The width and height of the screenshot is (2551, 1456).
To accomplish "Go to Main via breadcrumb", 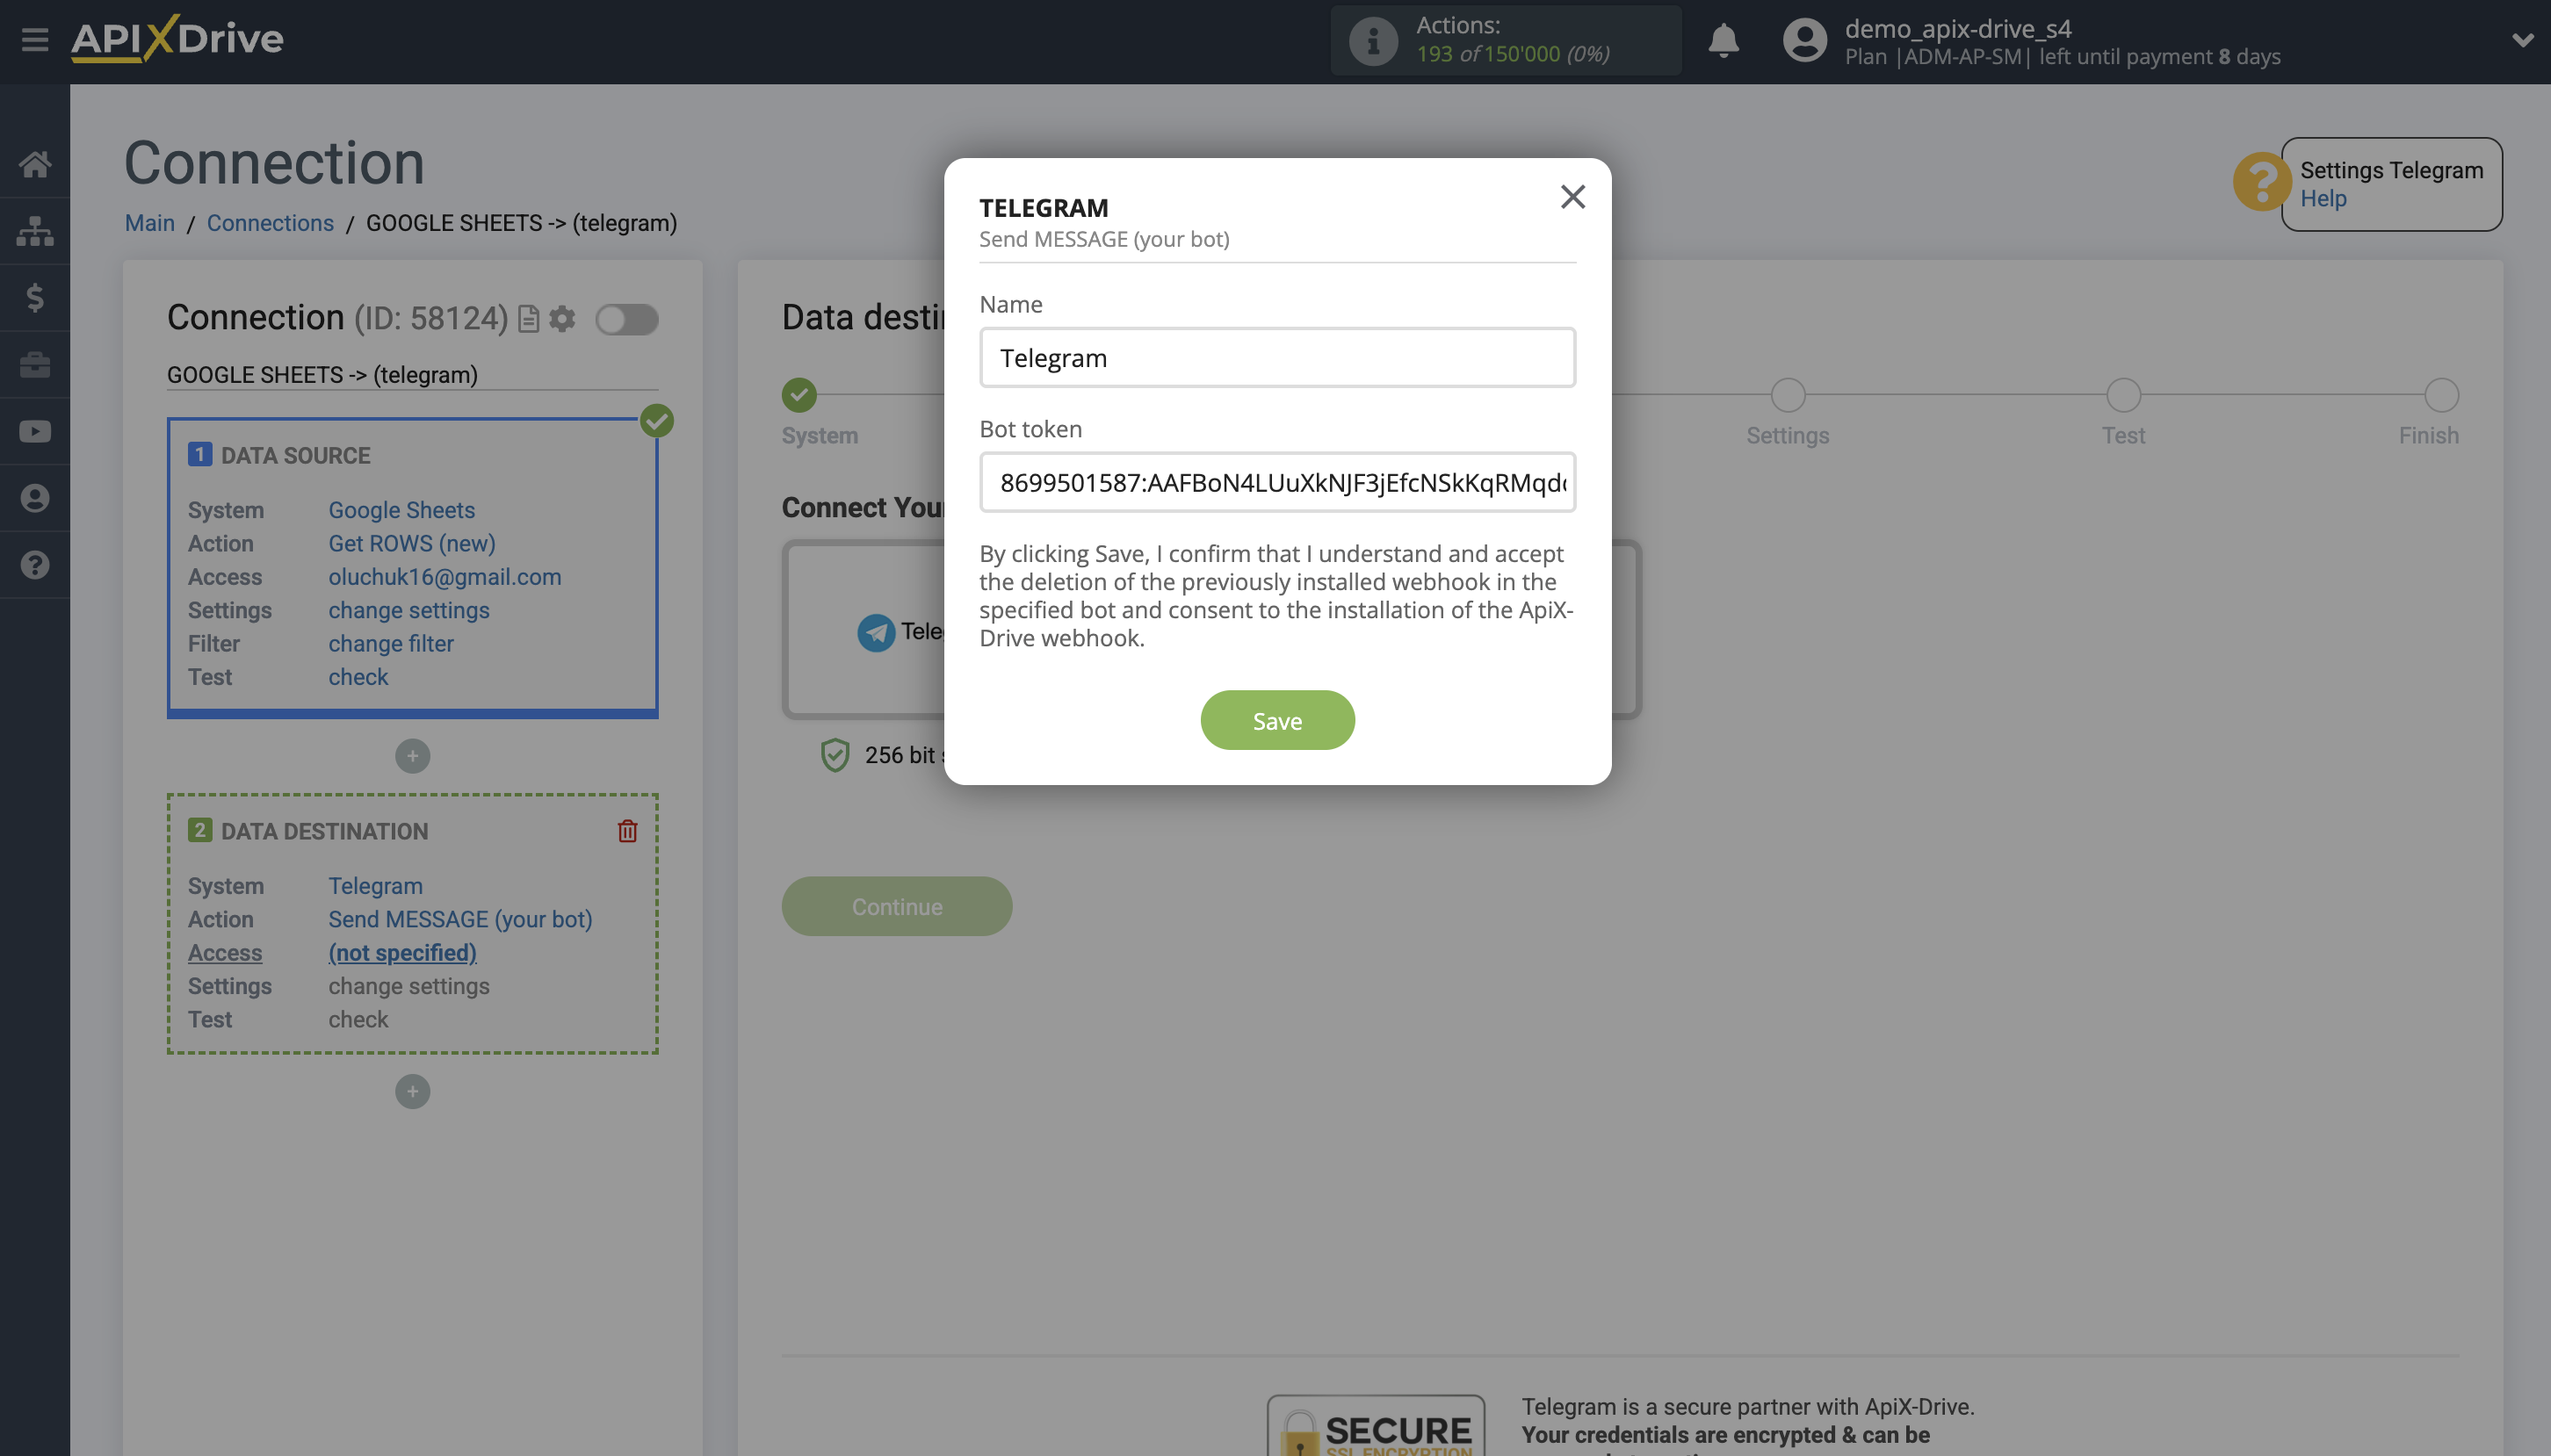I will [x=149, y=222].
